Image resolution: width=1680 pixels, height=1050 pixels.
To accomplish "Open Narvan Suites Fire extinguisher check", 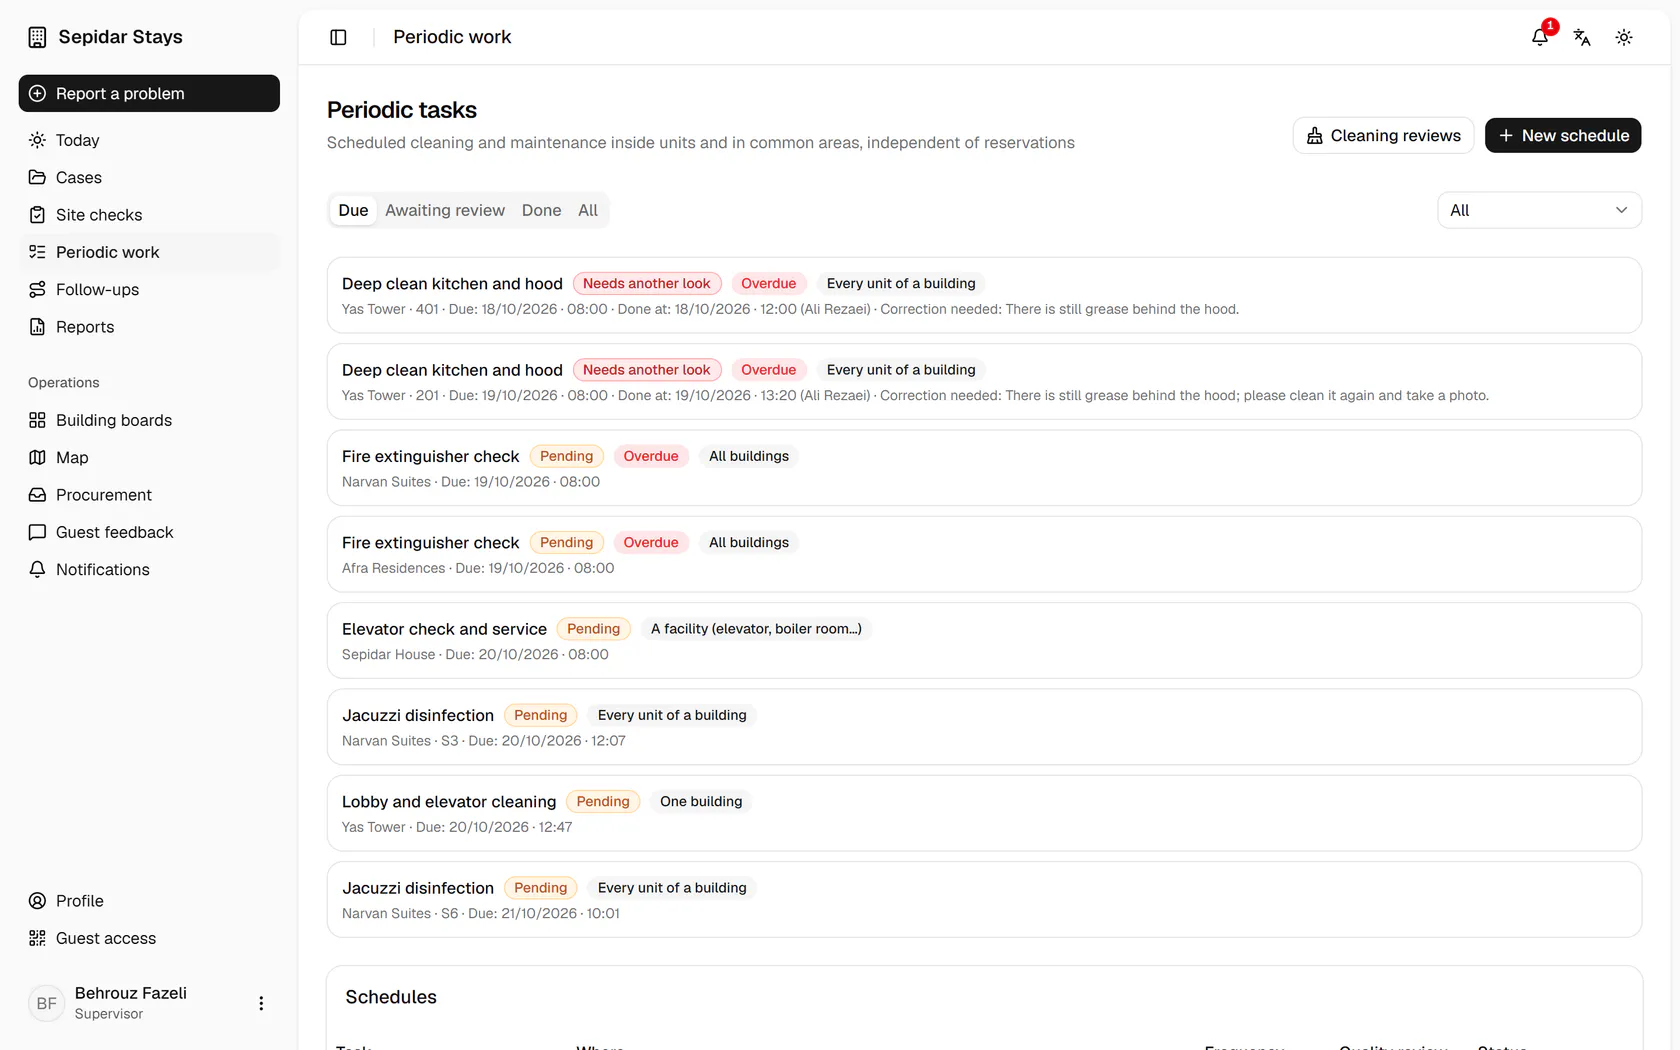I will (984, 468).
